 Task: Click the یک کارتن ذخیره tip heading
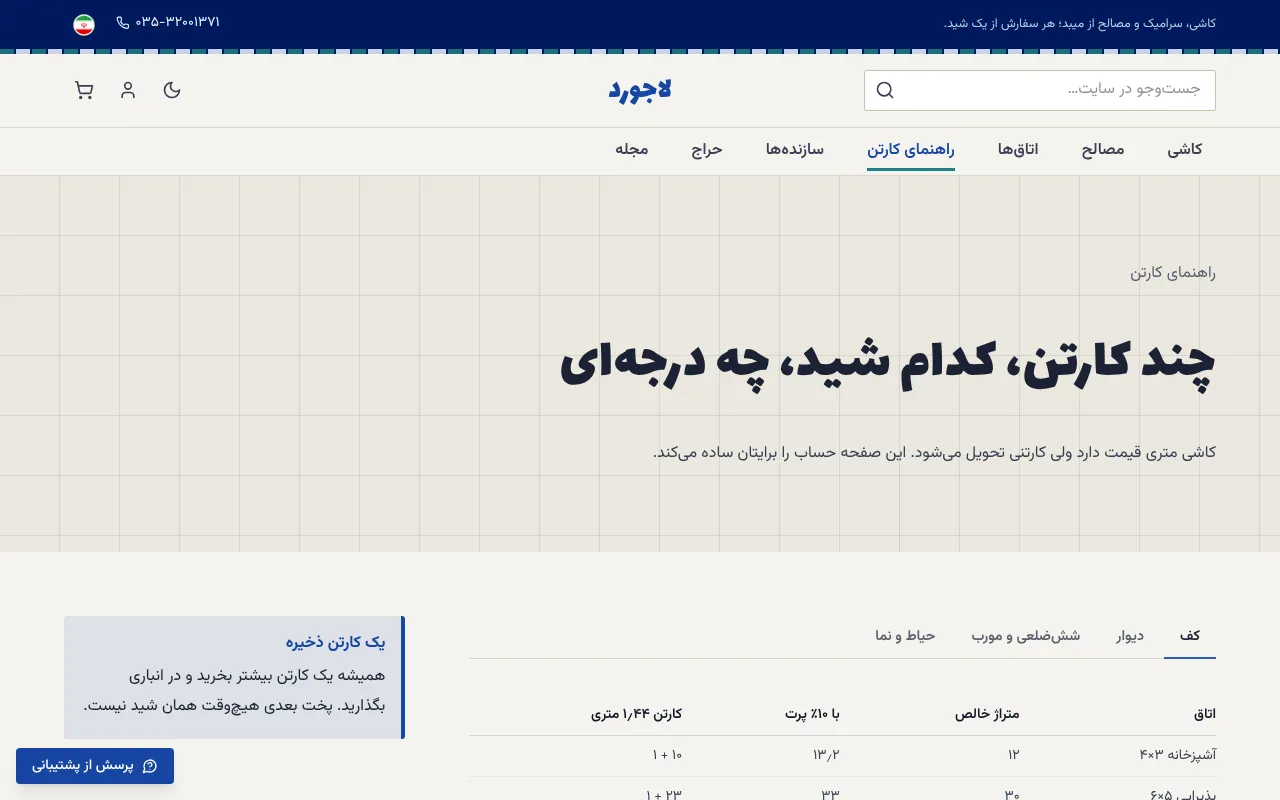pyautogui.click(x=335, y=643)
